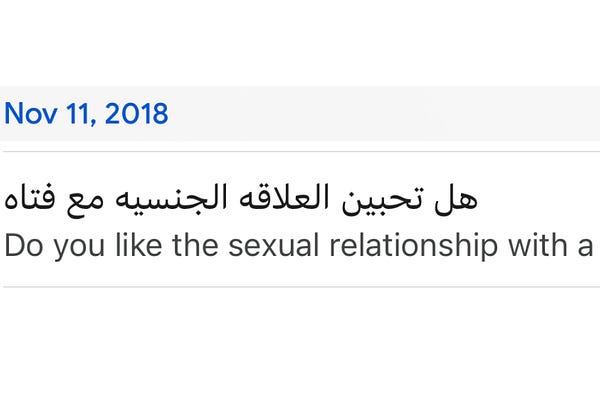Click "Nov" in the blue date label
The width and height of the screenshot is (600, 400).
[31, 114]
